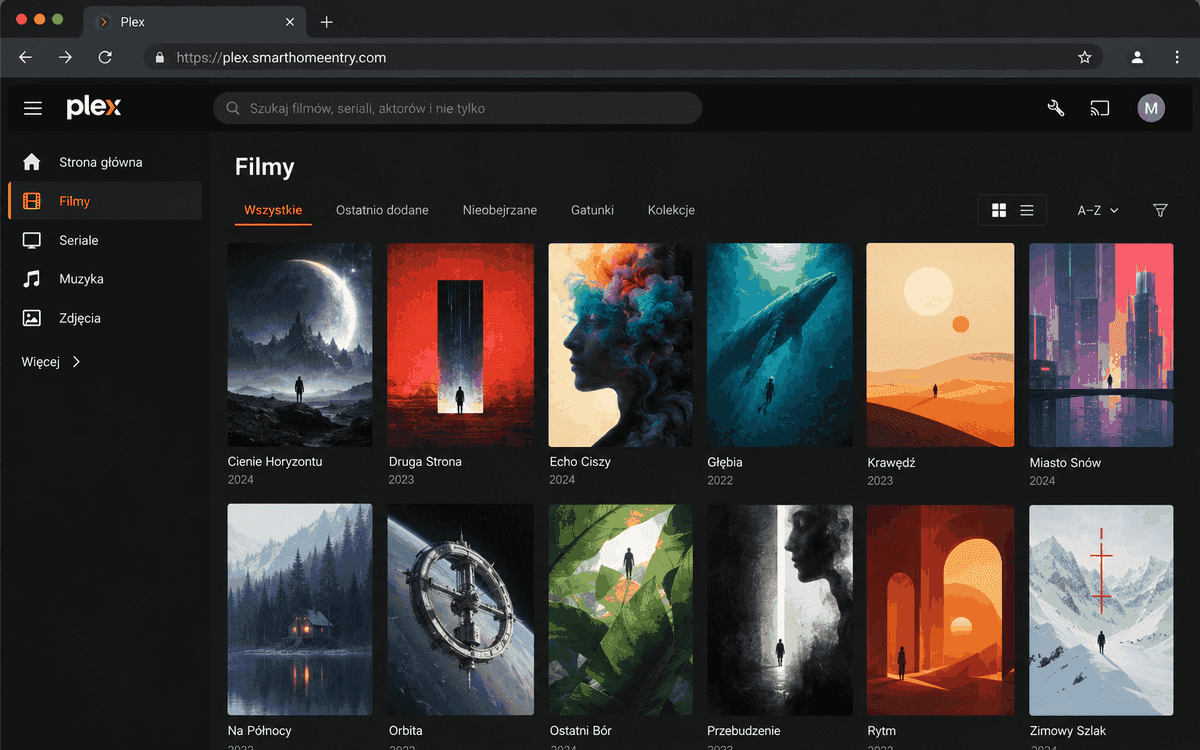Open the browser three-dot menu
The height and width of the screenshot is (750, 1200).
point(1178,58)
